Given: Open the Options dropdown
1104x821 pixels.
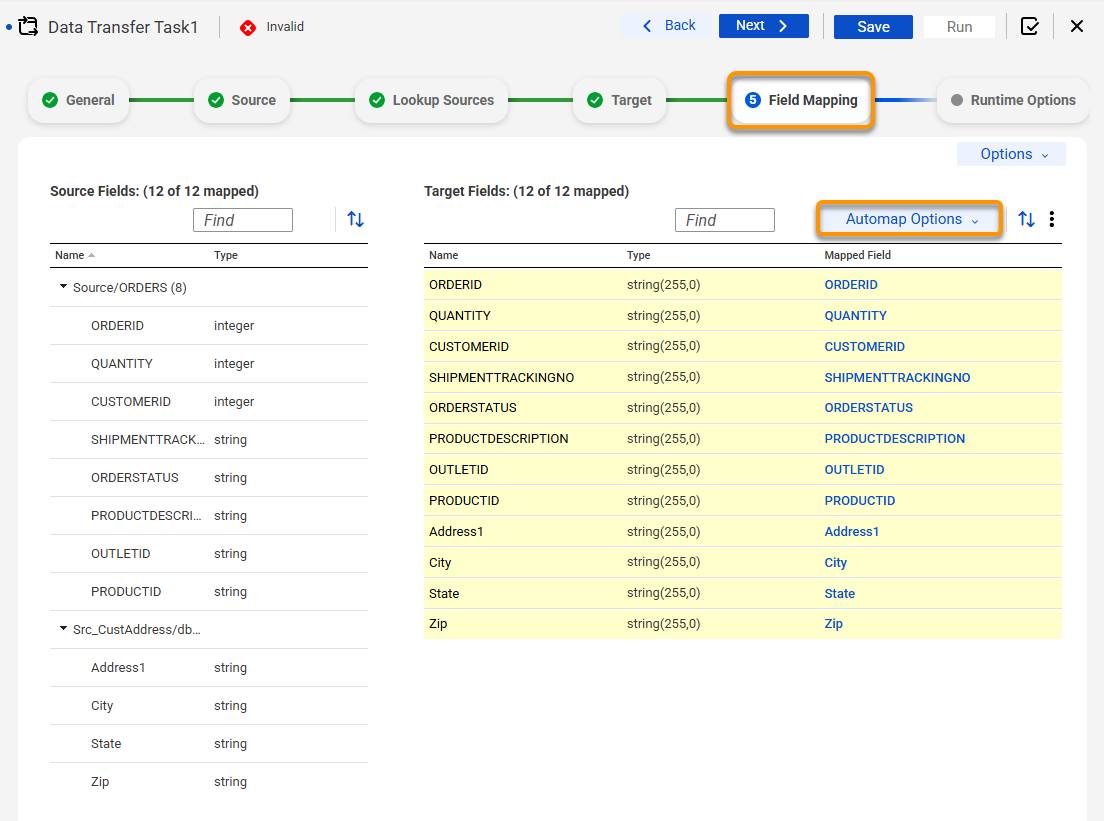Looking at the screenshot, I should tap(1011, 154).
